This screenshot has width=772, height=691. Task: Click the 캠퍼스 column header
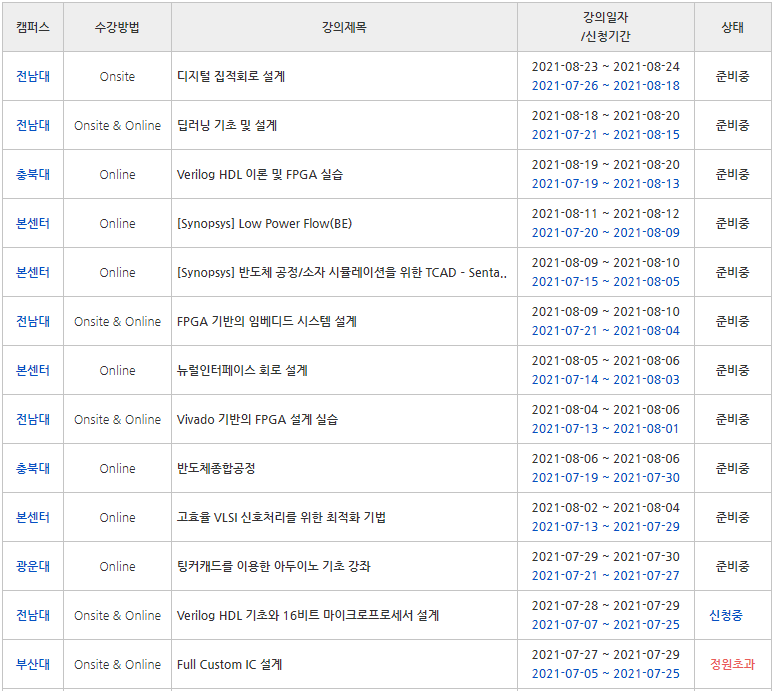point(33,27)
